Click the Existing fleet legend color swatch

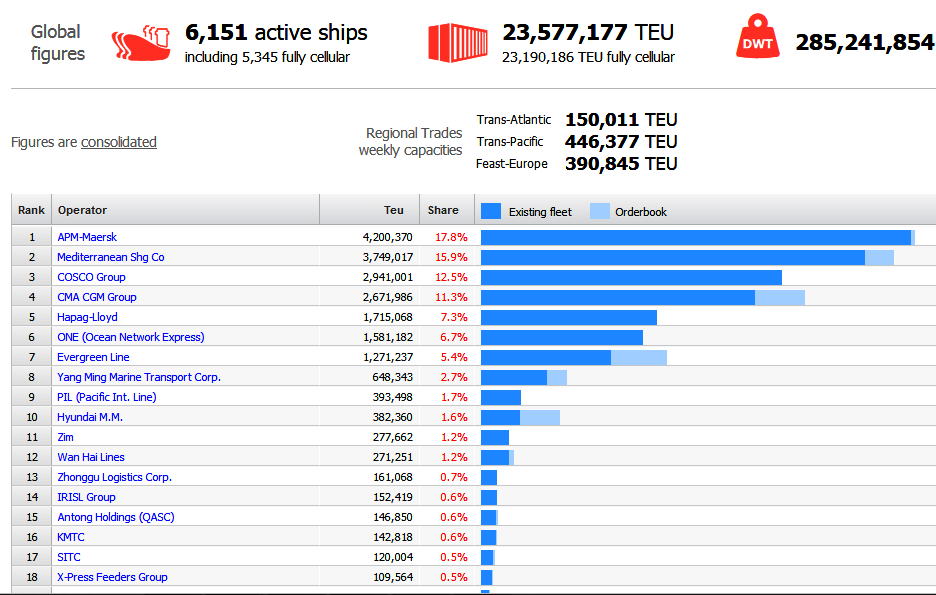[491, 211]
